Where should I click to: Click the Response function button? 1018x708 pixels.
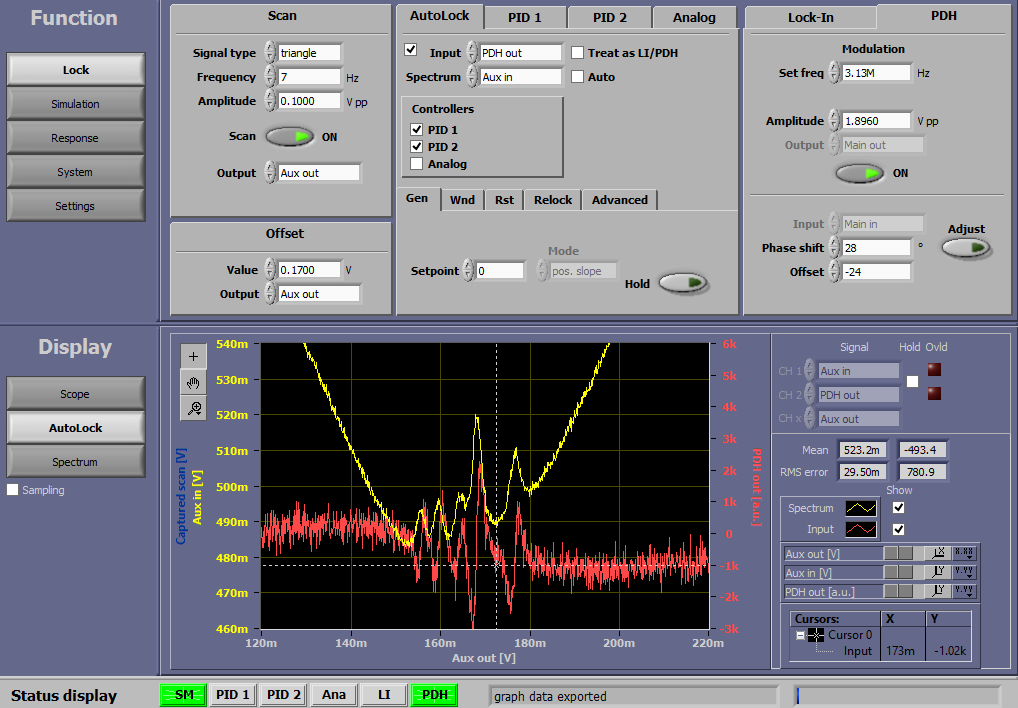[75, 138]
